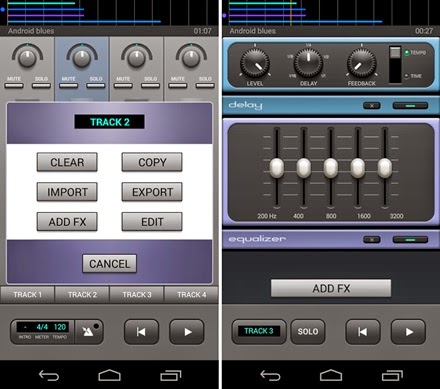This screenshot has width=440, height=389.
Task: Click EDIT in the Track 2 dialog
Action: (x=152, y=222)
